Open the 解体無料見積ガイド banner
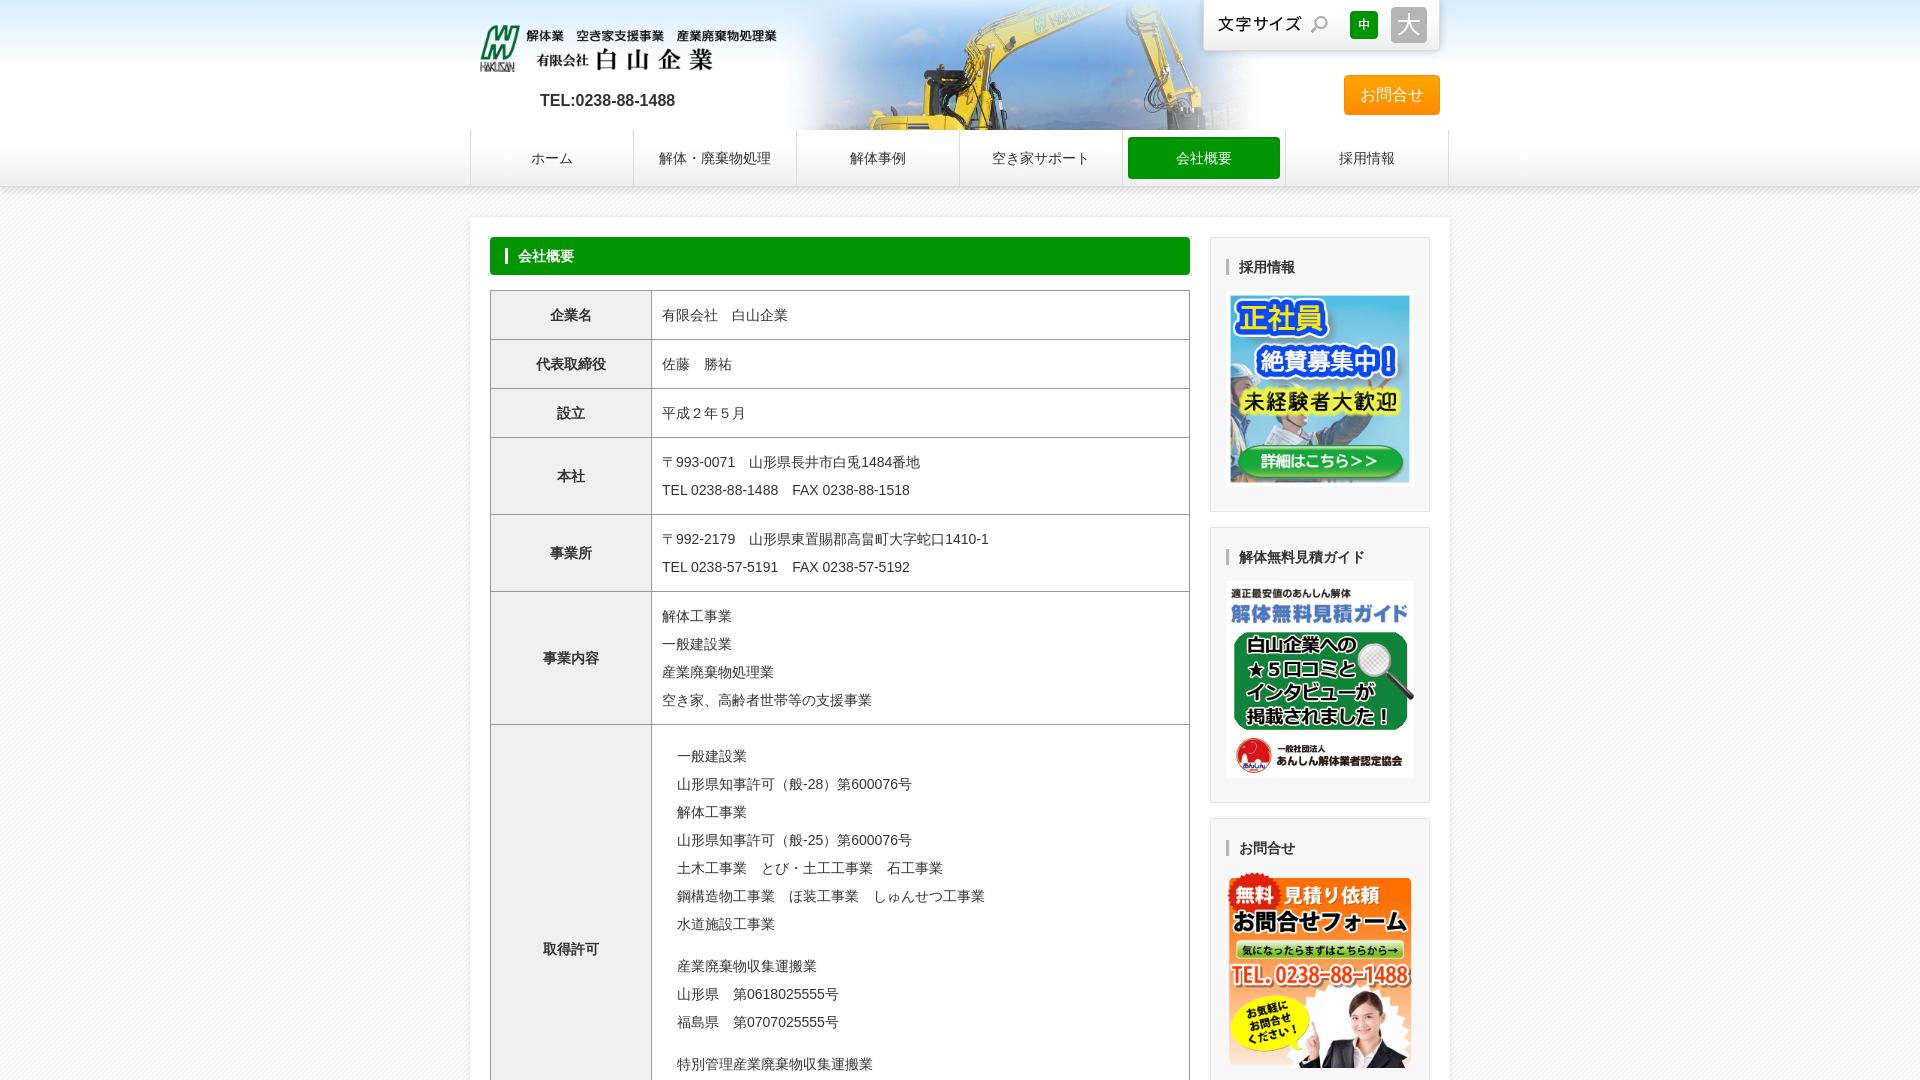The image size is (1920, 1080). pos(1319,678)
